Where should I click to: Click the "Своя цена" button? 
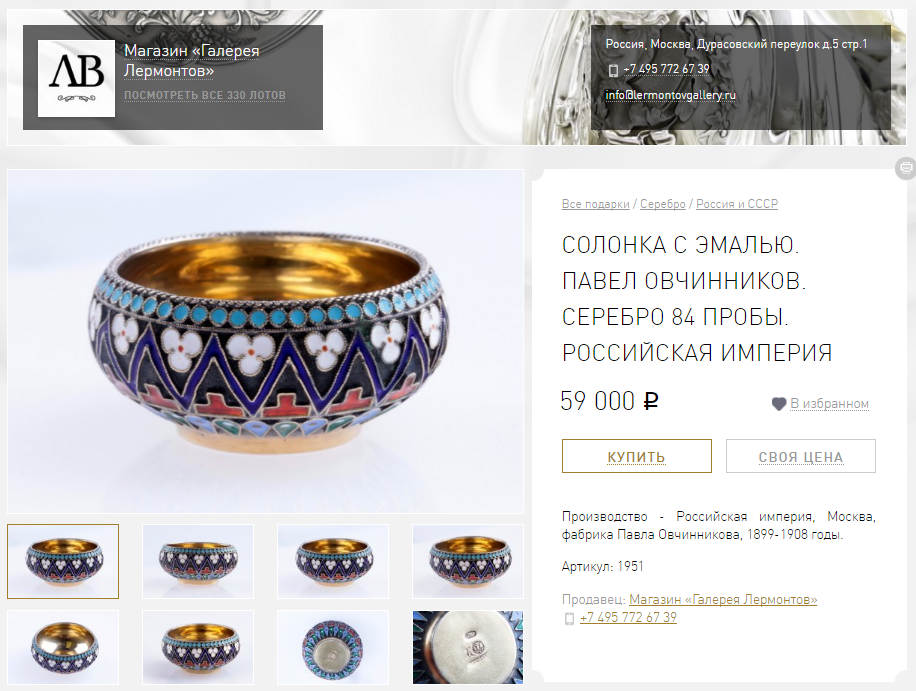tap(800, 456)
